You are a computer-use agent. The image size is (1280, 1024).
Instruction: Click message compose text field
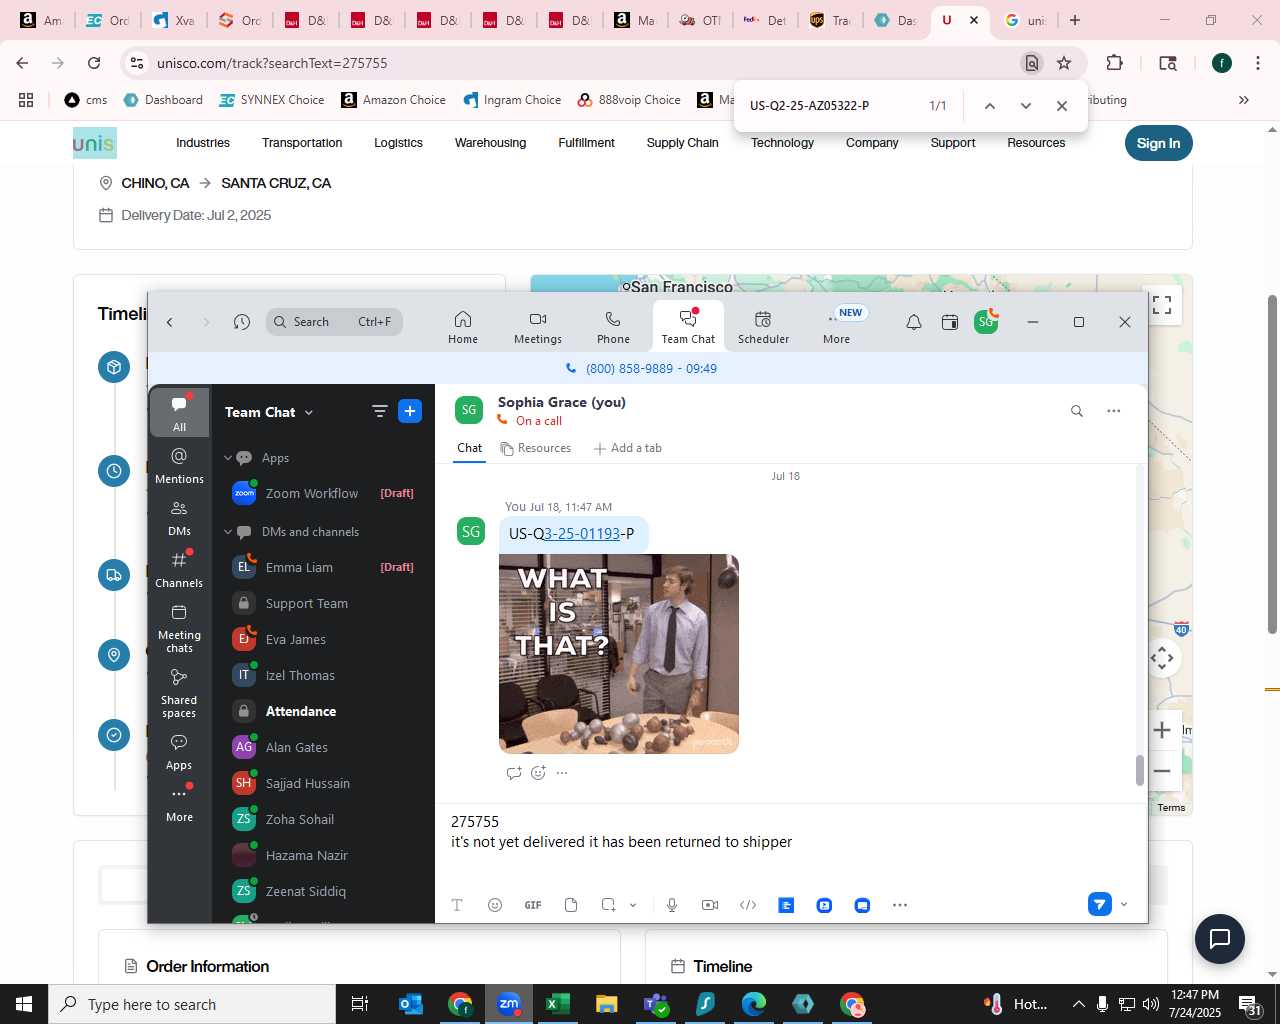790,842
